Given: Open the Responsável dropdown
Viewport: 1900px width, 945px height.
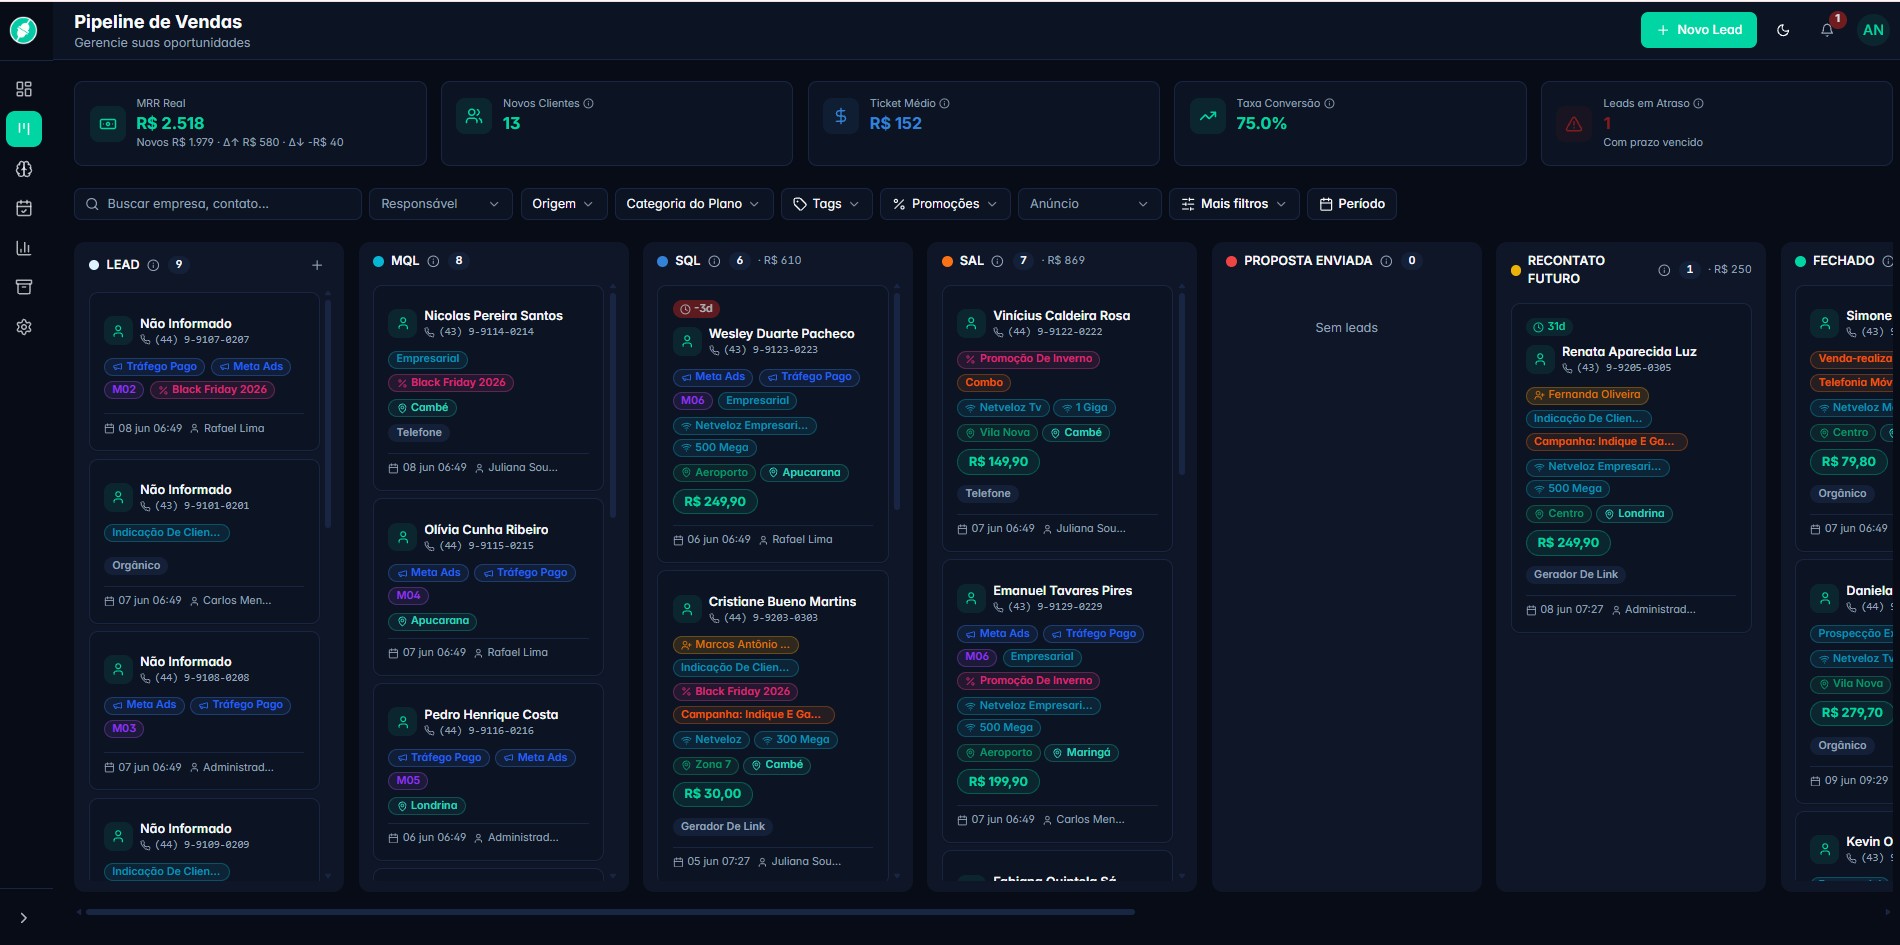Looking at the screenshot, I should 440,204.
